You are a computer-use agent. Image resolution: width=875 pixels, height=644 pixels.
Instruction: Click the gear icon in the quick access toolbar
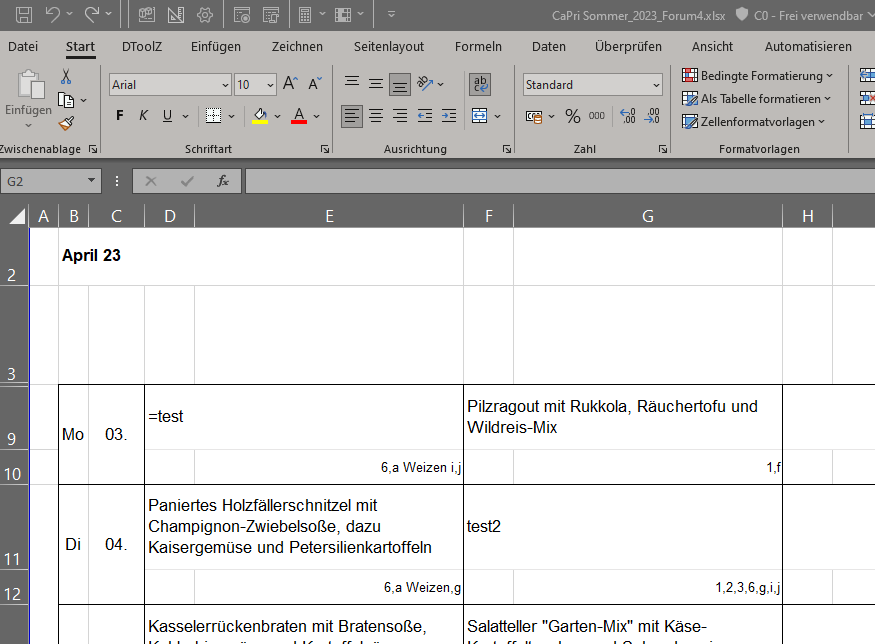click(x=205, y=15)
